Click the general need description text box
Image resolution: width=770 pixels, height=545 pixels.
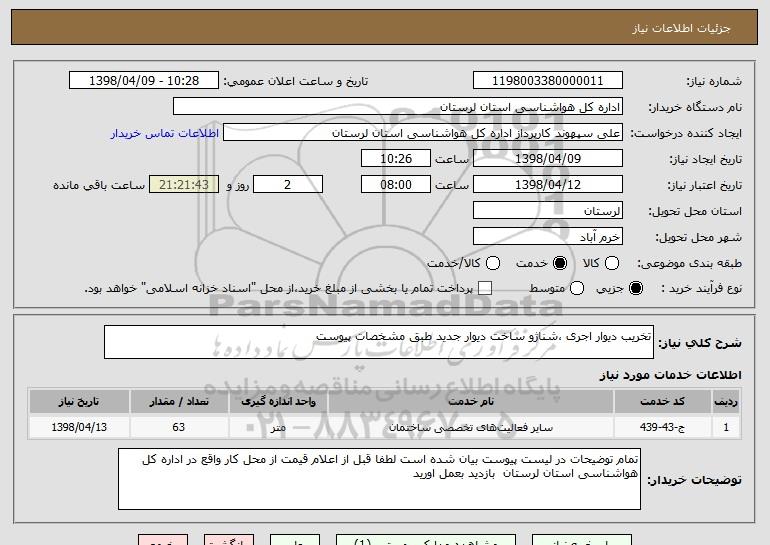click(379, 342)
